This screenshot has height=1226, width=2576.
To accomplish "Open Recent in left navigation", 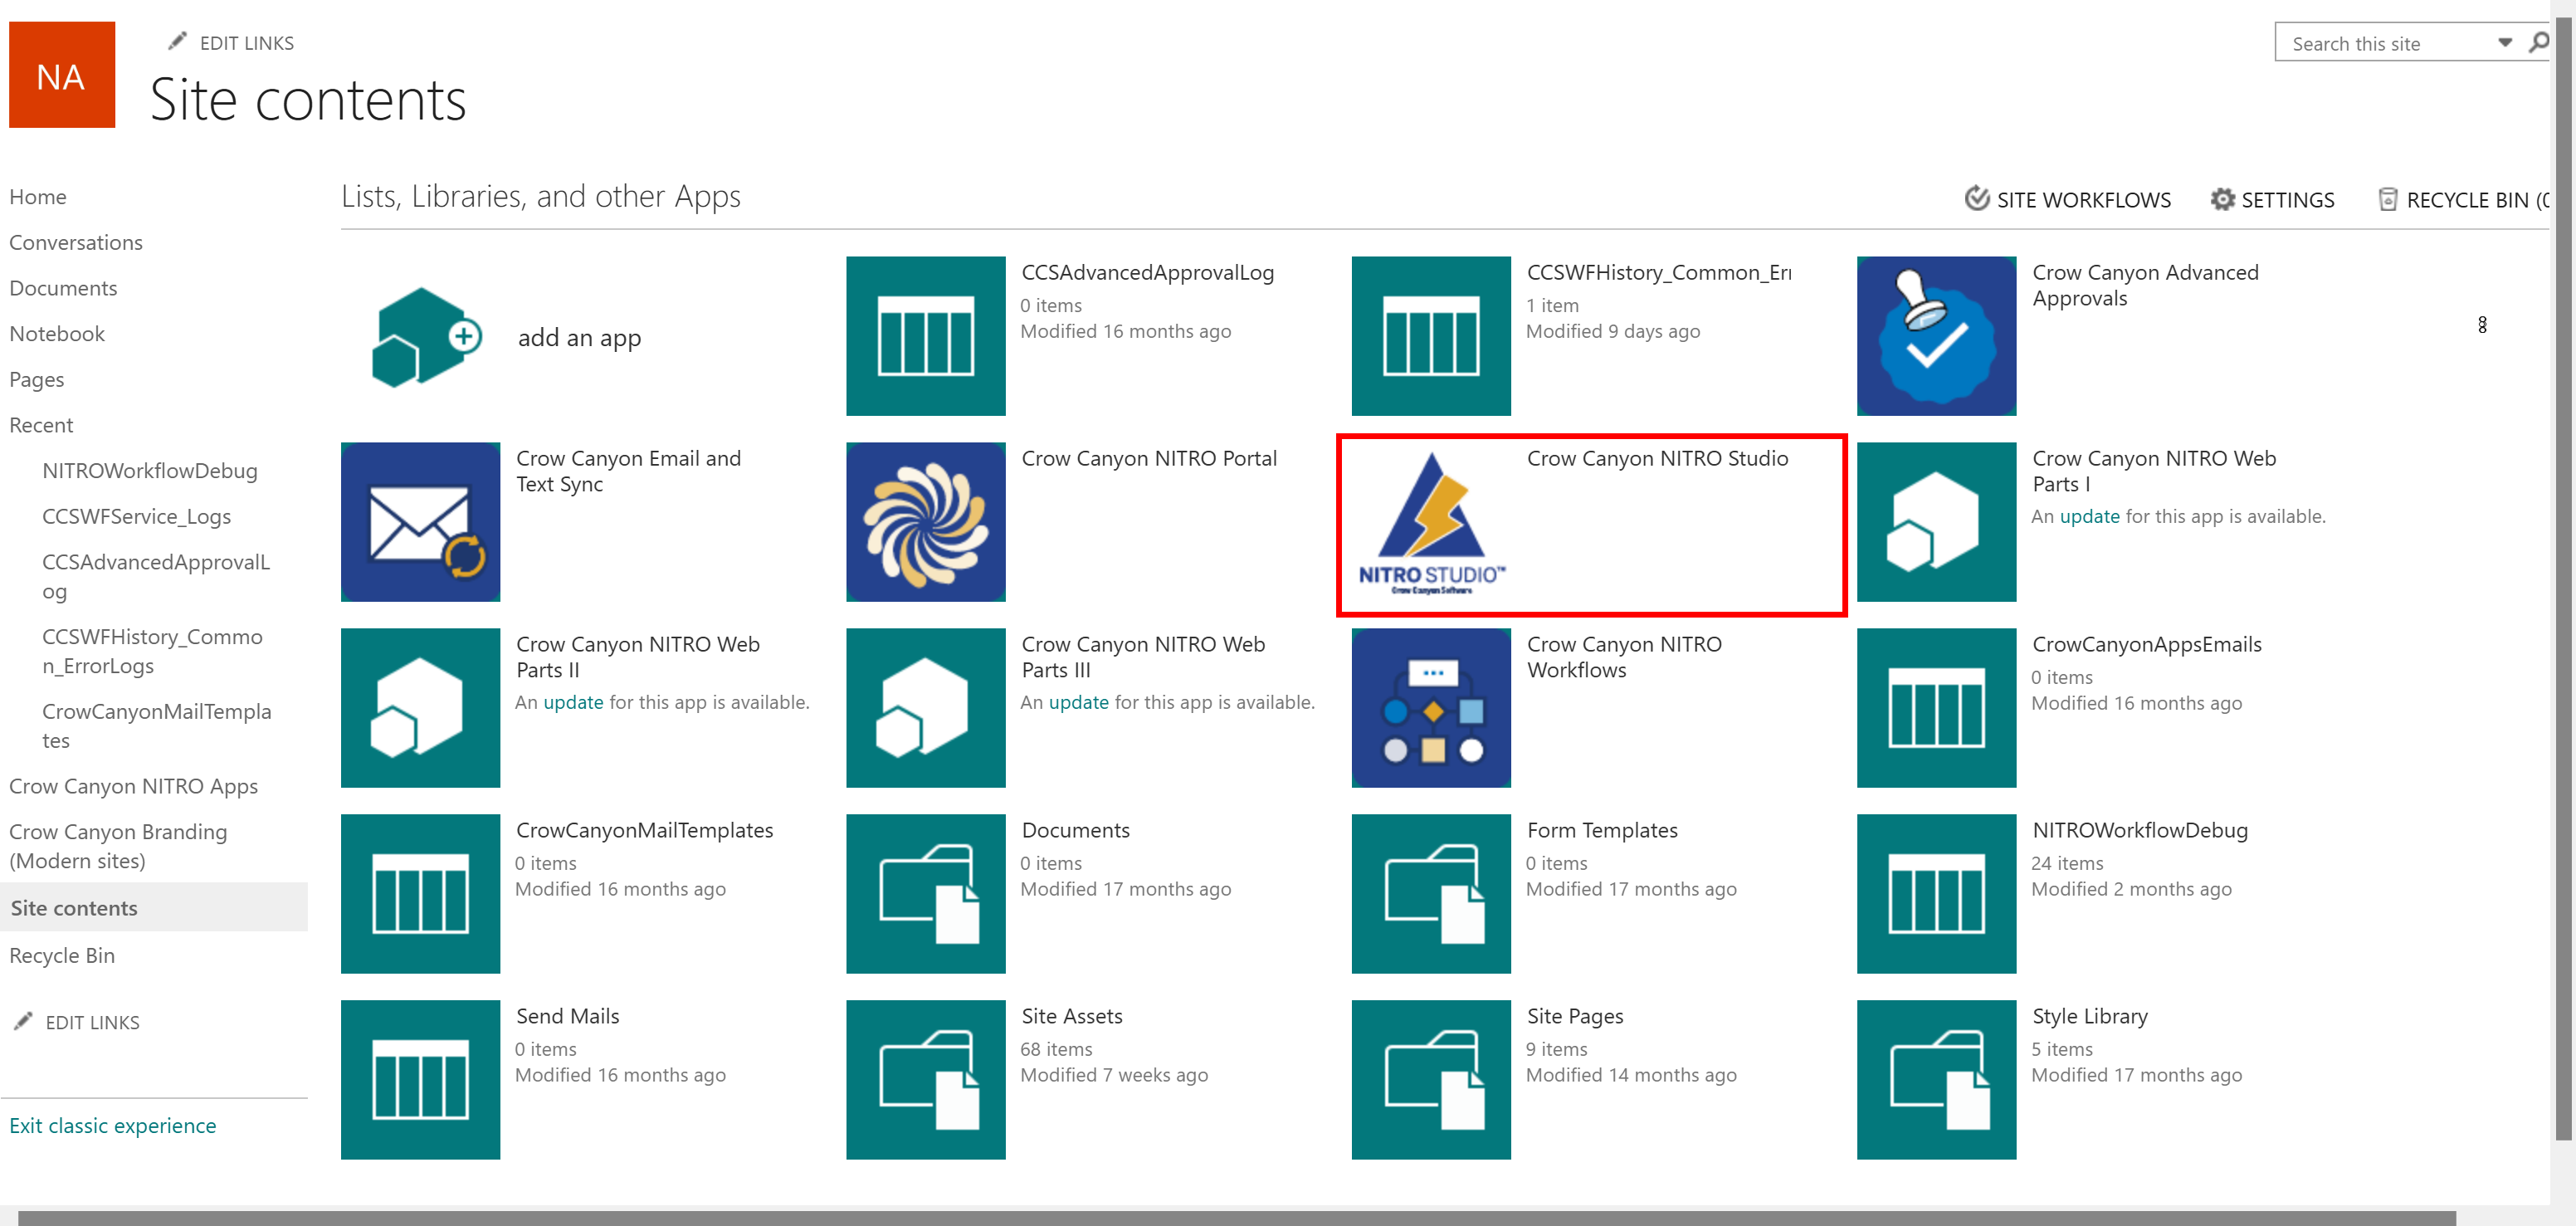I will point(41,425).
